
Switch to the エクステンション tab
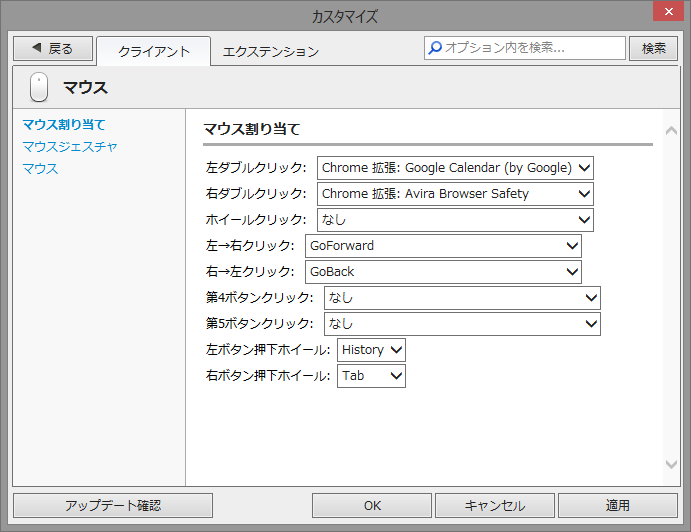(x=270, y=51)
